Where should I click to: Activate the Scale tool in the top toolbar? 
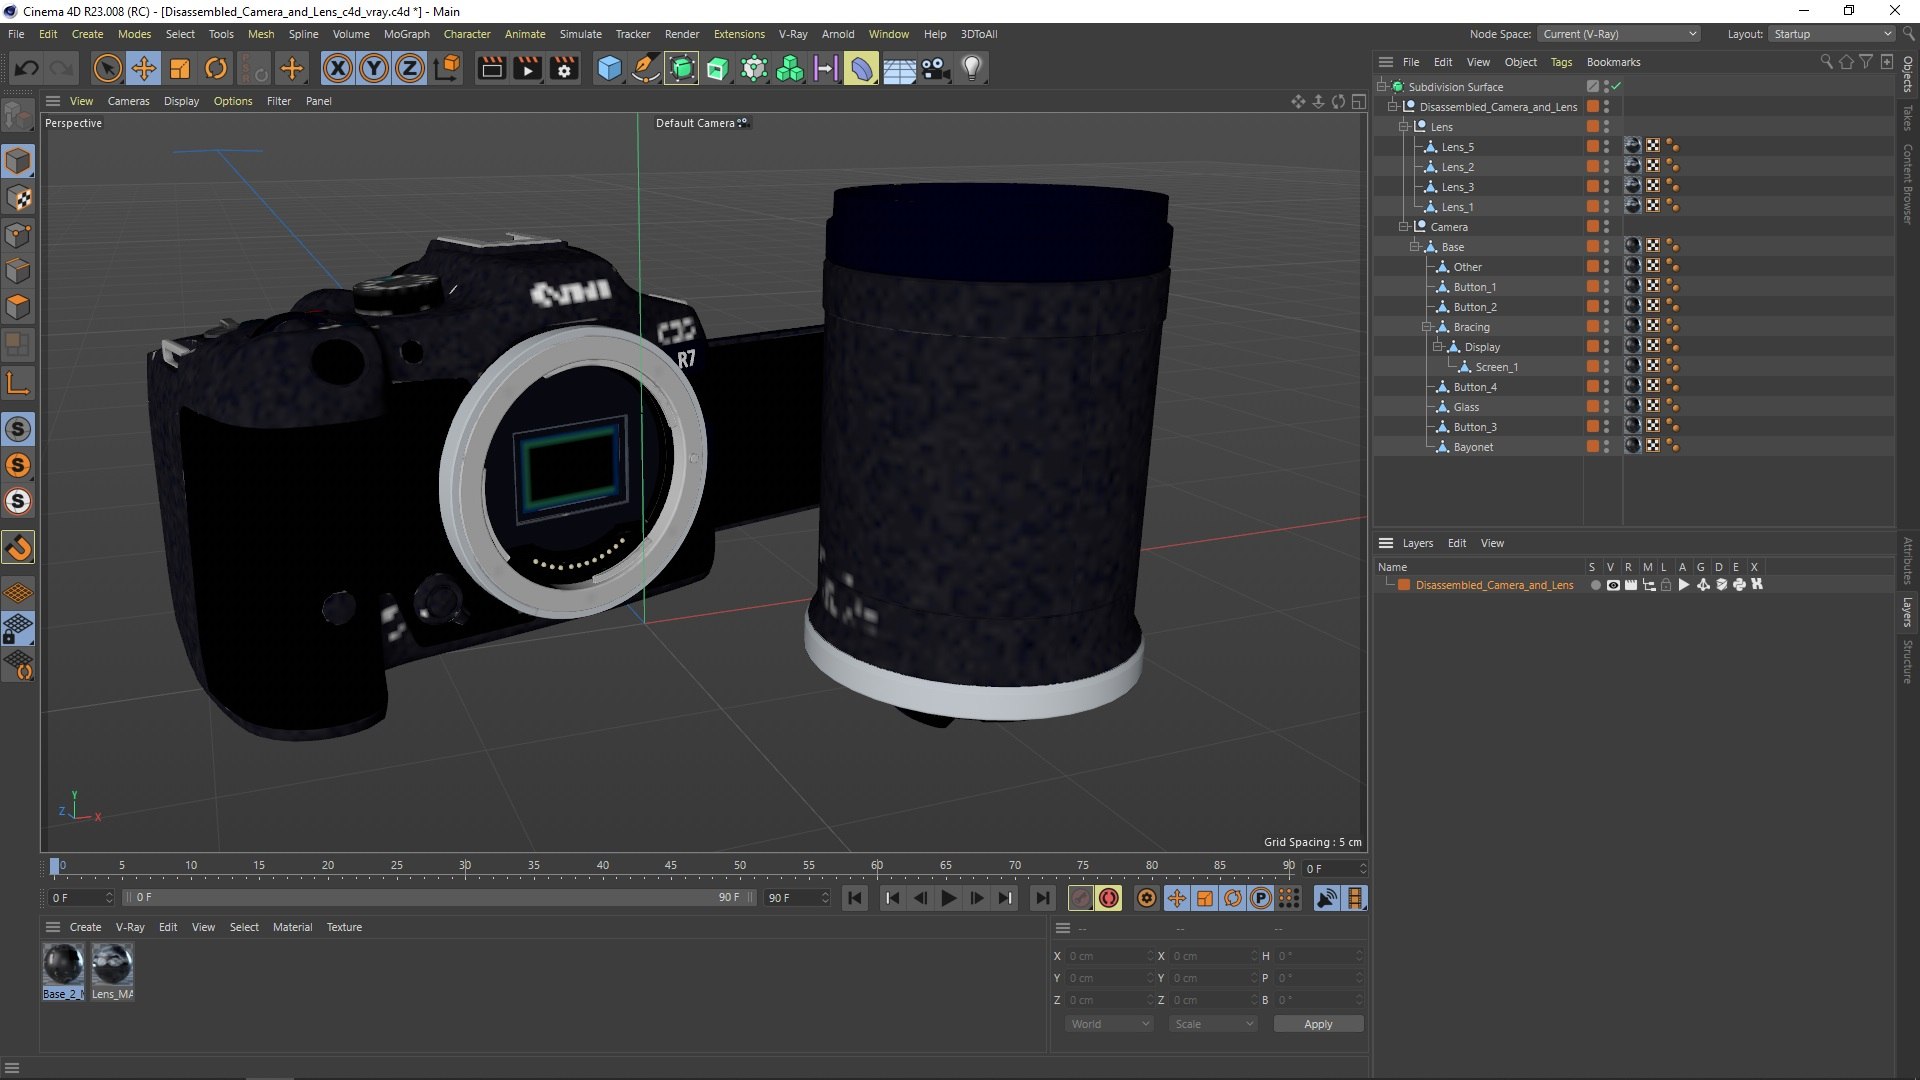click(x=180, y=68)
